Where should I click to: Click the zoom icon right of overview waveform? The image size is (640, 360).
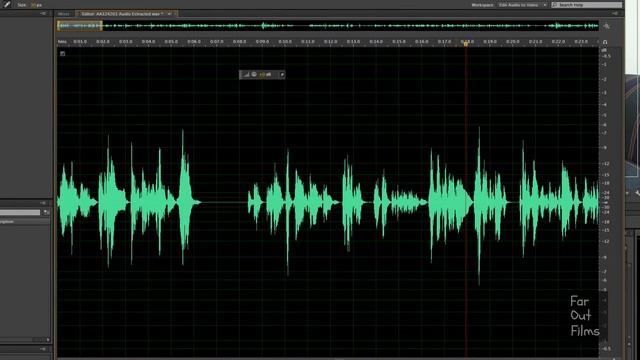coord(607,26)
